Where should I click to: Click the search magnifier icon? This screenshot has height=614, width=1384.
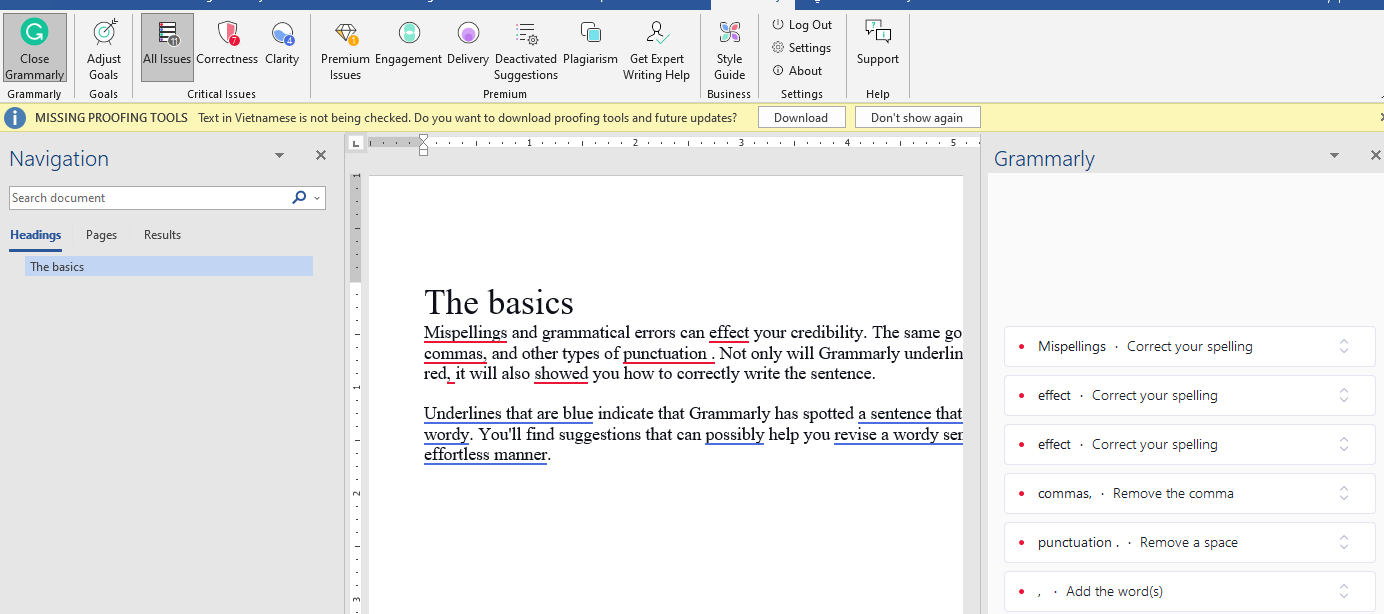coord(299,198)
